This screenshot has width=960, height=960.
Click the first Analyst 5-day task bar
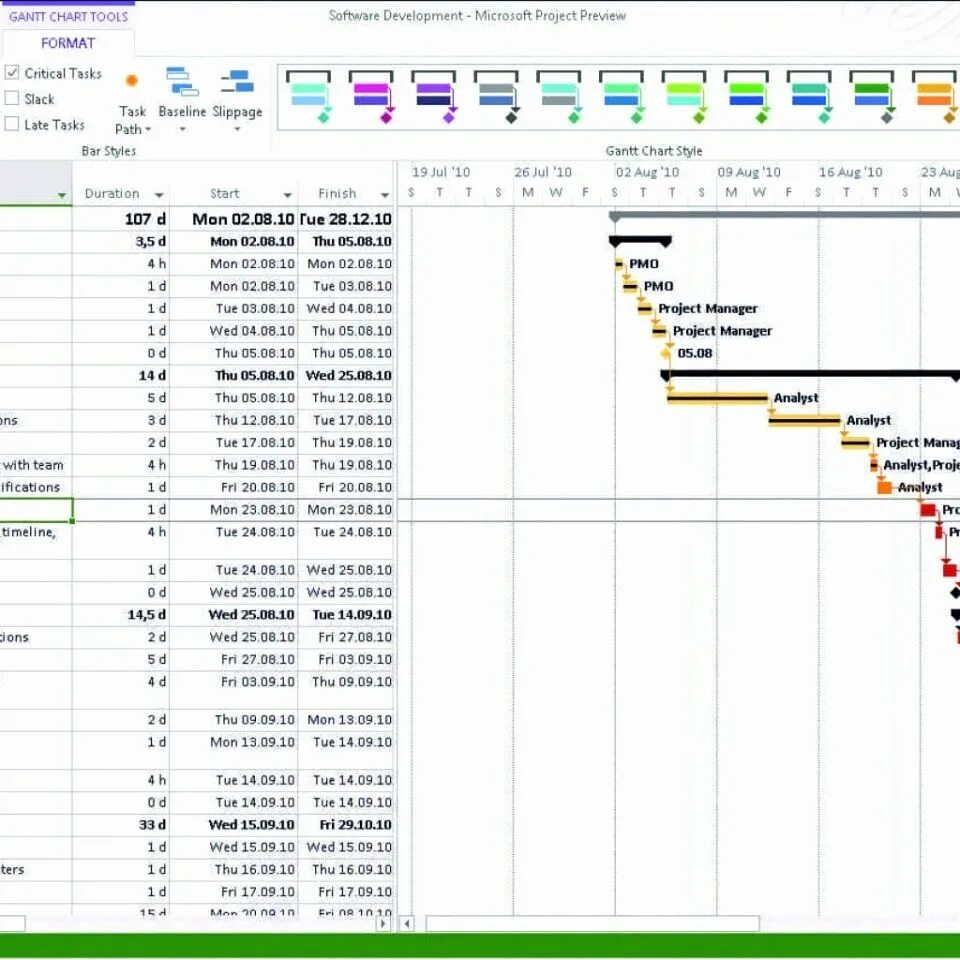[x=717, y=398]
